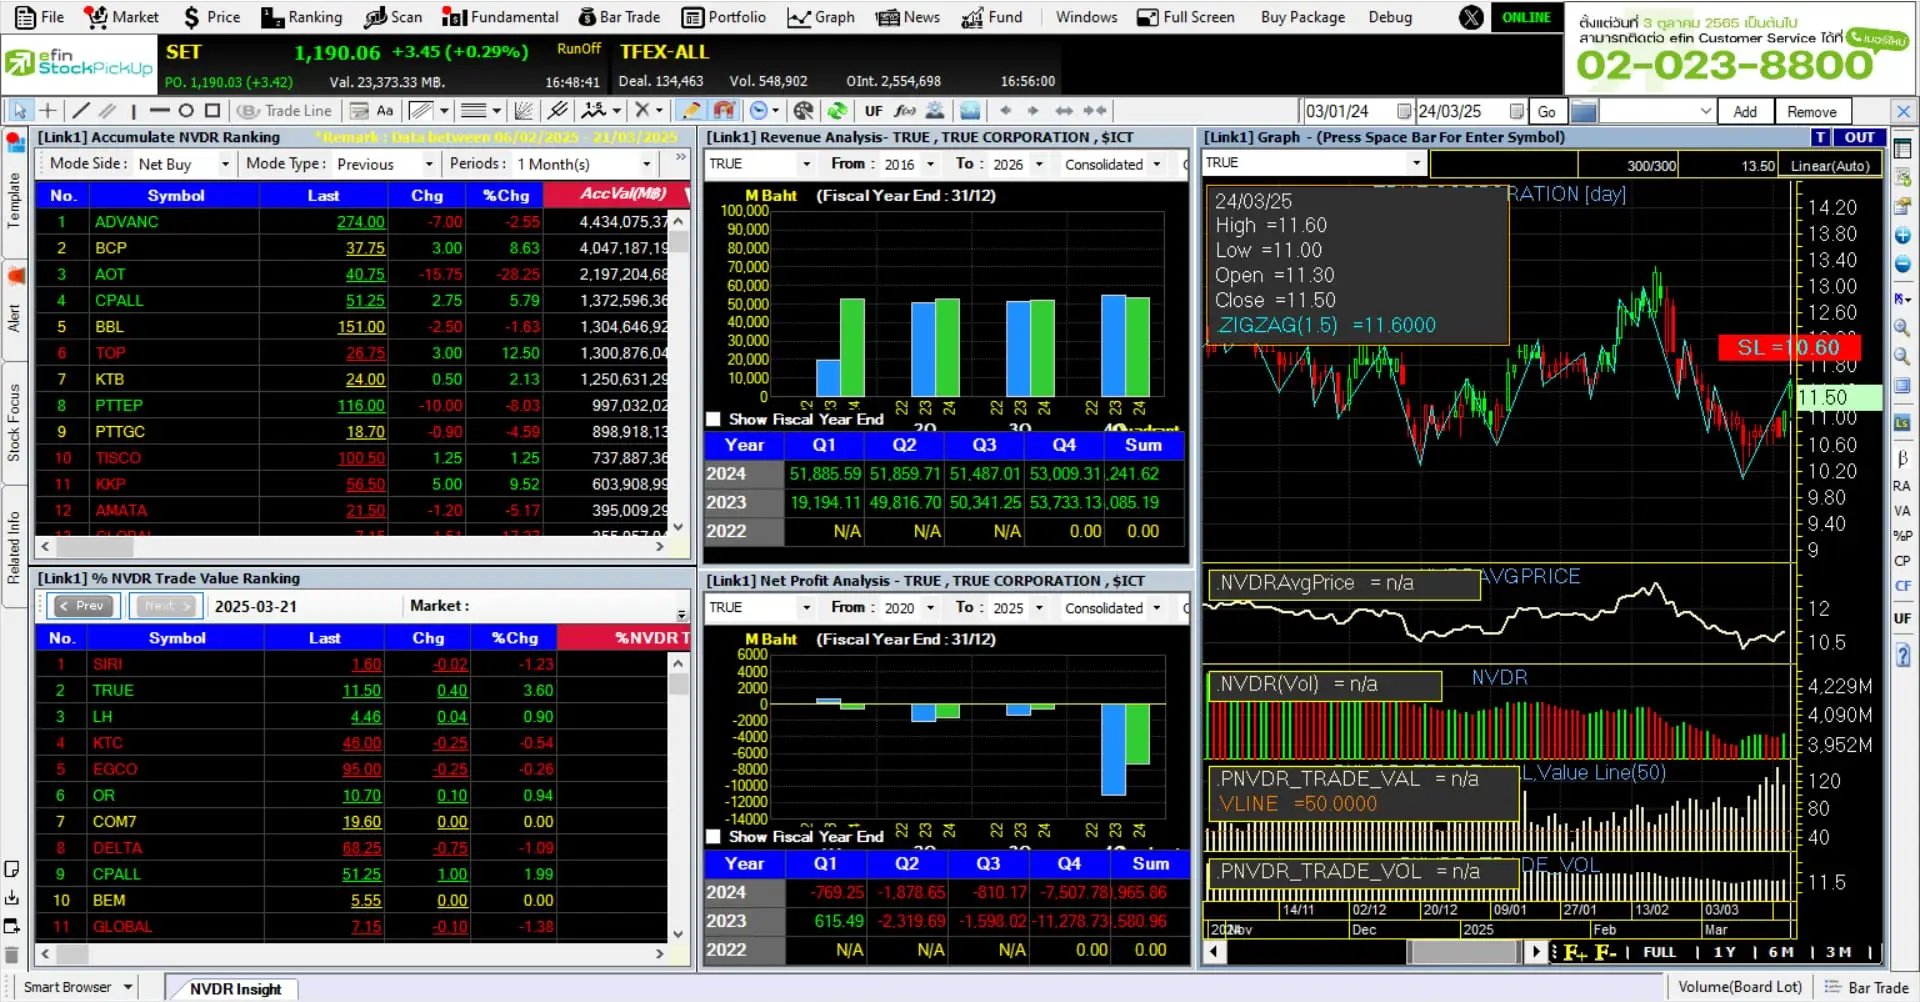Select the crosshair cursor tool
The image size is (1920, 1002).
click(47, 111)
